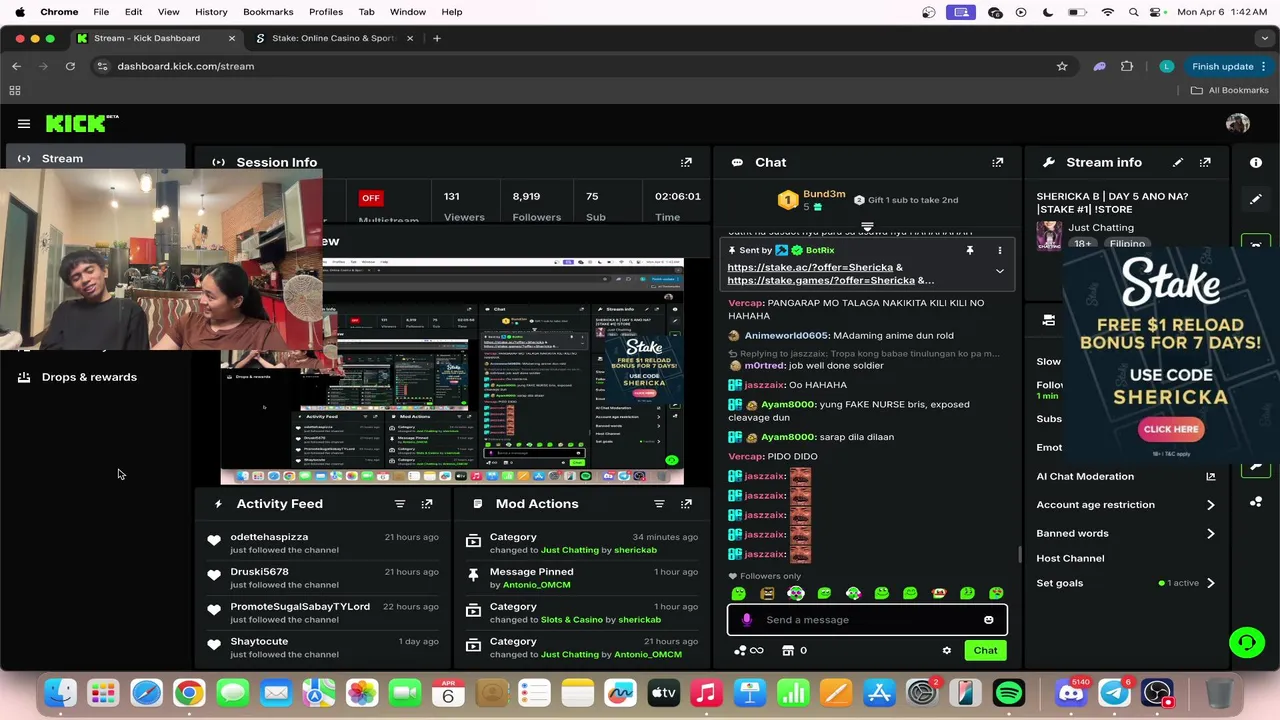Click the Just Chatting category thumbnail

click(1048, 235)
